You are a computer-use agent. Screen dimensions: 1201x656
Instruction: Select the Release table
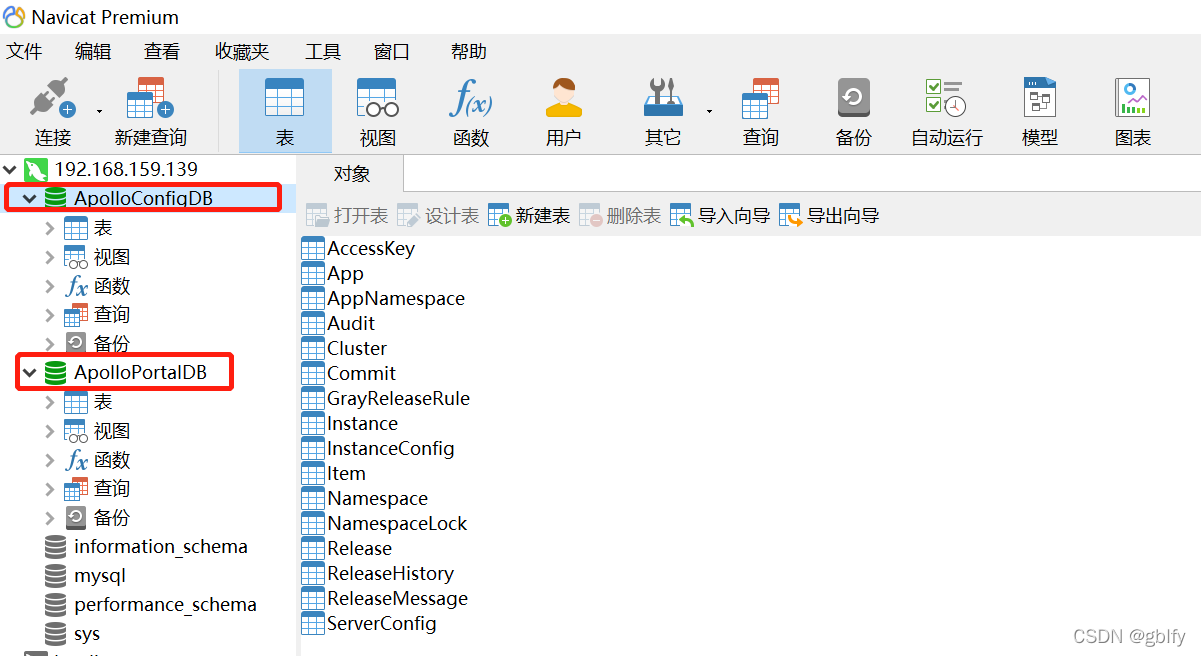[x=347, y=549]
